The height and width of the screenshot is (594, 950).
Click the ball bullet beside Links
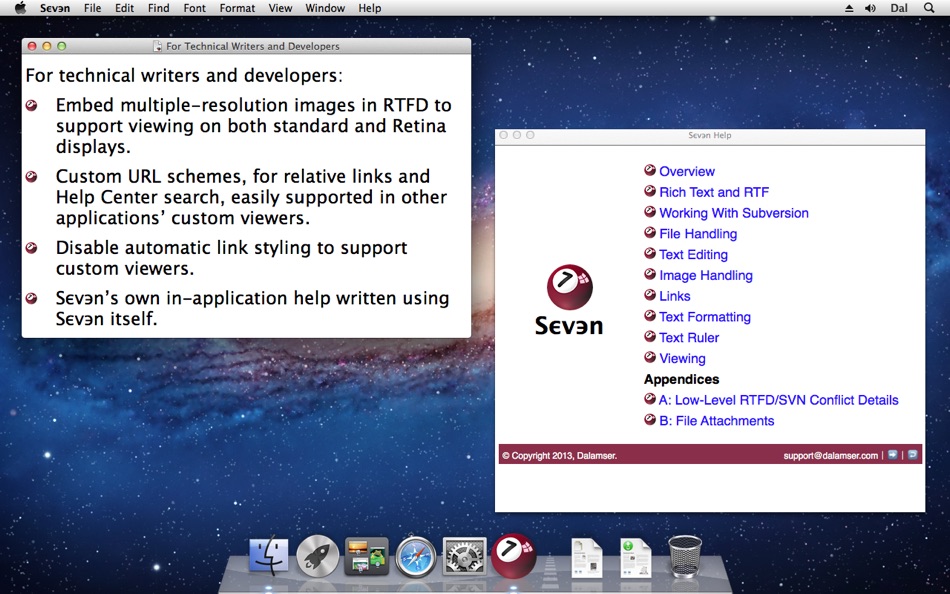point(650,295)
